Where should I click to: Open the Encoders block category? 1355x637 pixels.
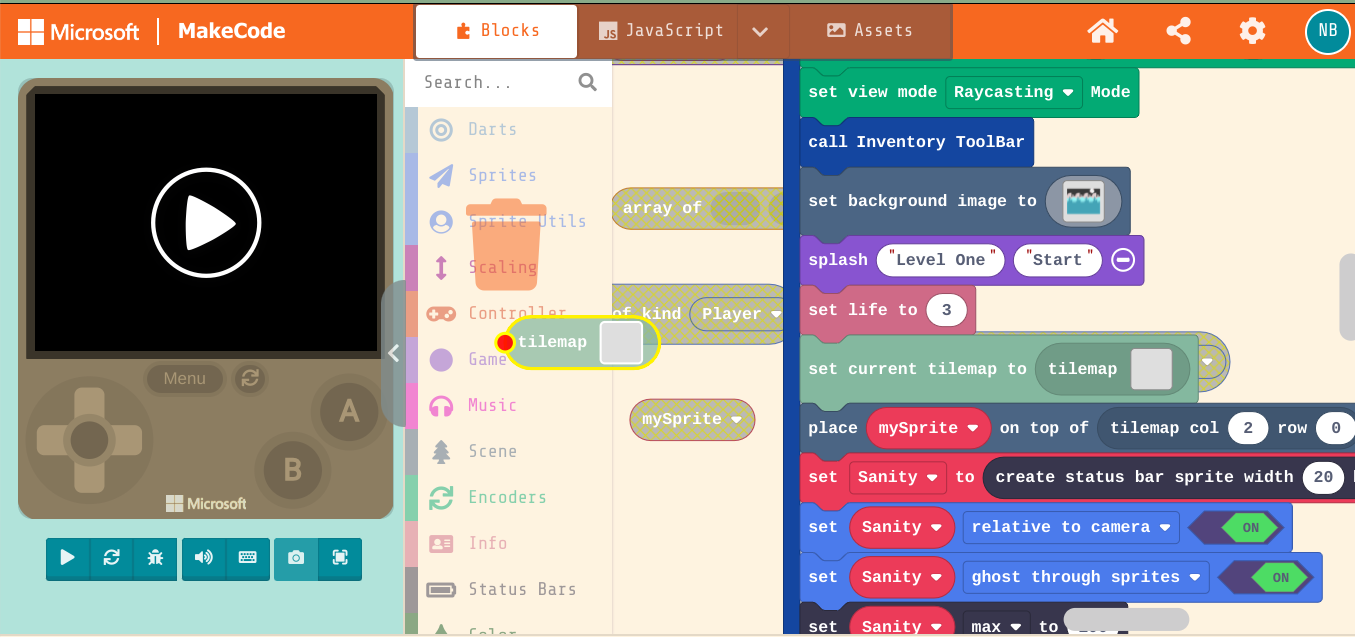tap(508, 497)
